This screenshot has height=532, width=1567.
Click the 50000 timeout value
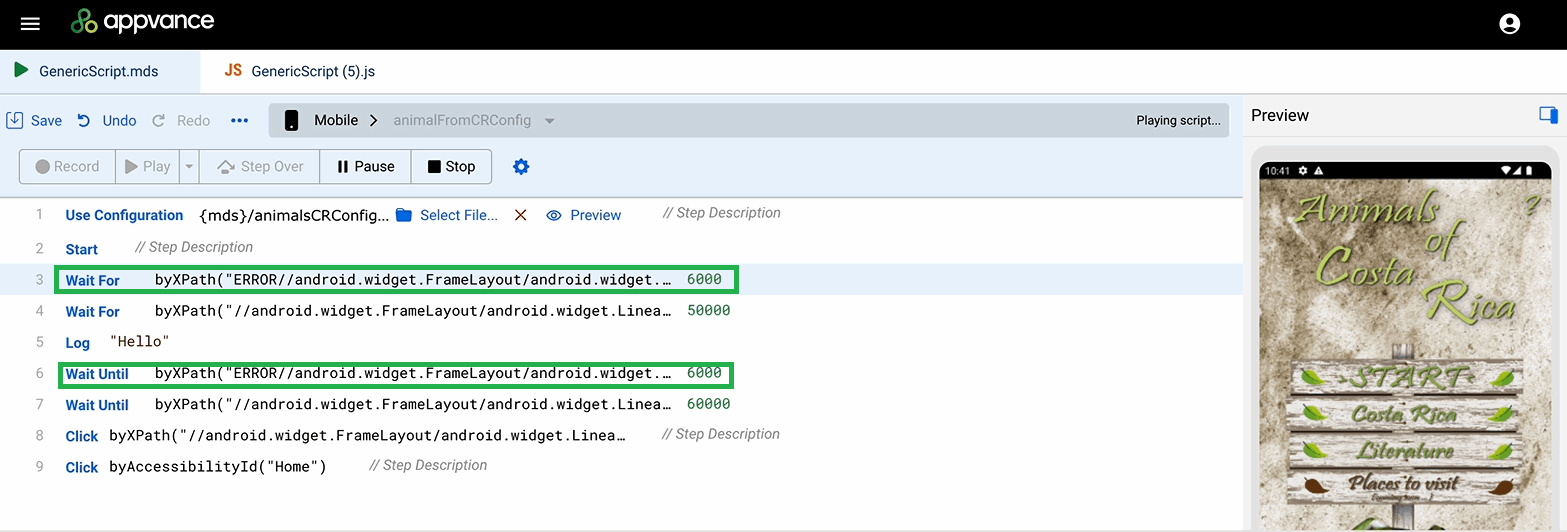(x=709, y=310)
